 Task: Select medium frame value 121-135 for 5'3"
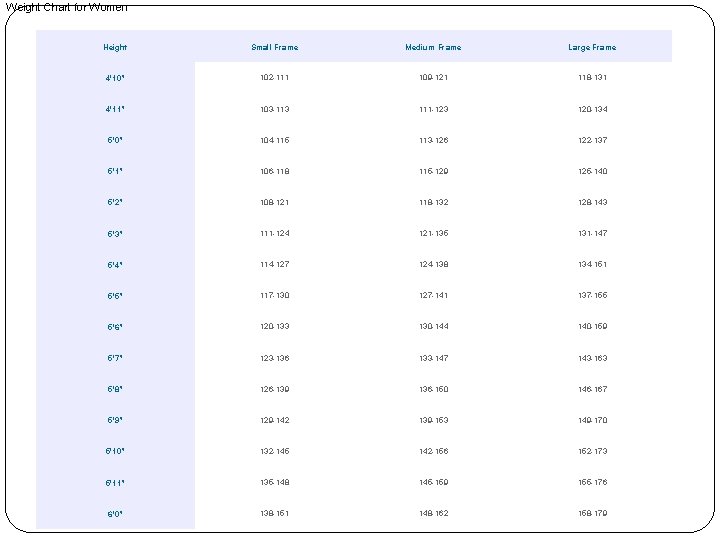(433, 233)
